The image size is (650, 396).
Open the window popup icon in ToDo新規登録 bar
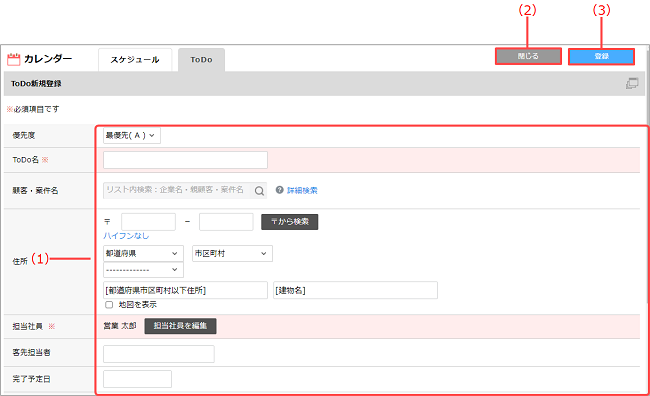tap(632, 83)
